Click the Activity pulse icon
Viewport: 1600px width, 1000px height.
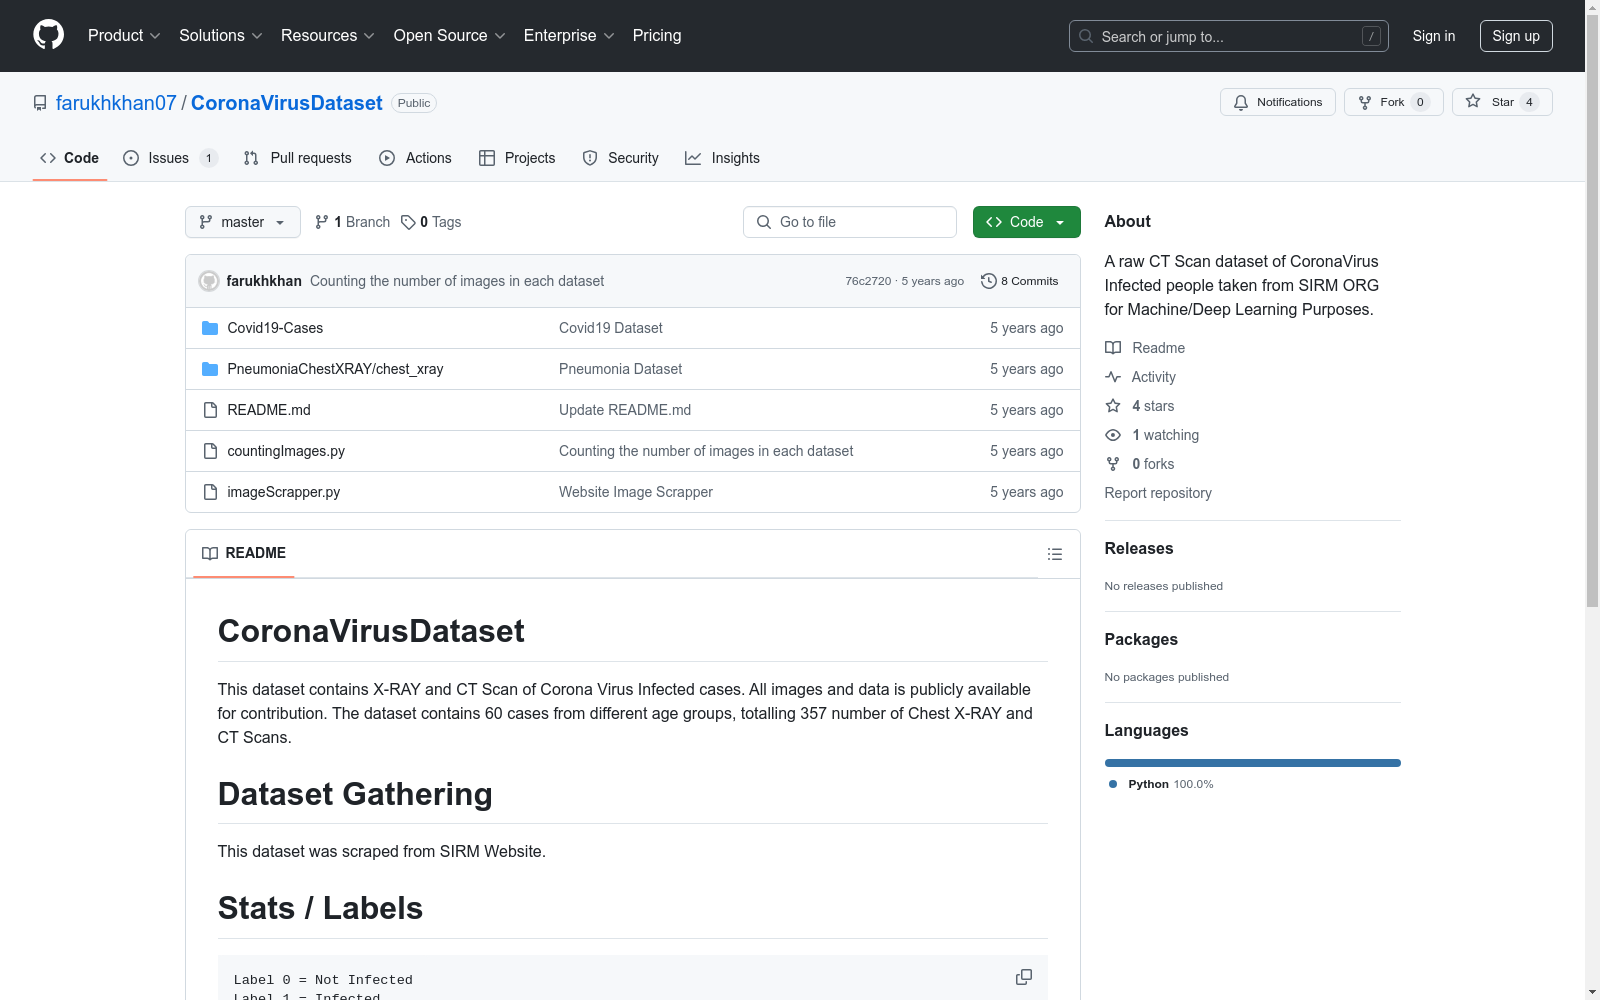click(x=1113, y=377)
